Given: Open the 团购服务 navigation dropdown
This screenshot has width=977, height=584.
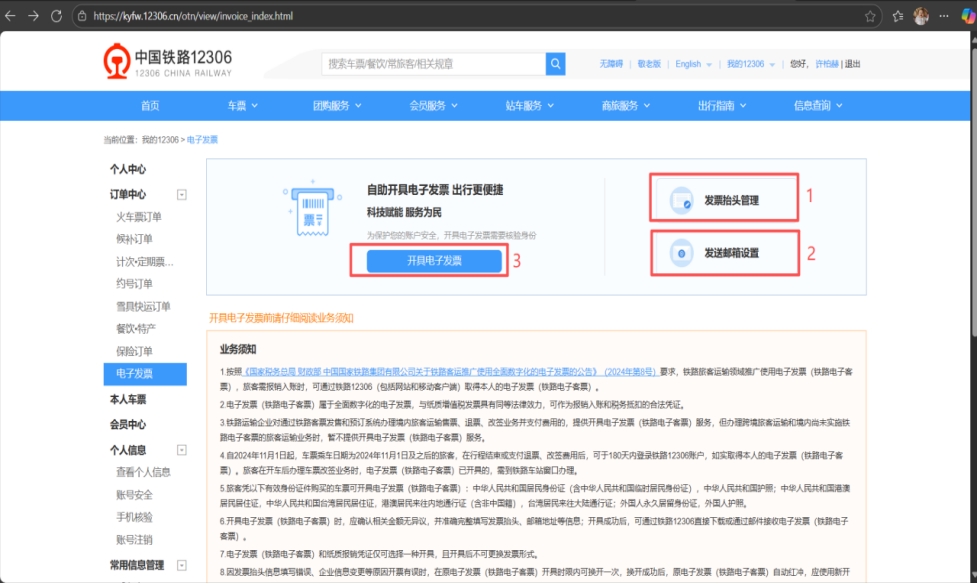Looking at the screenshot, I should coord(337,106).
